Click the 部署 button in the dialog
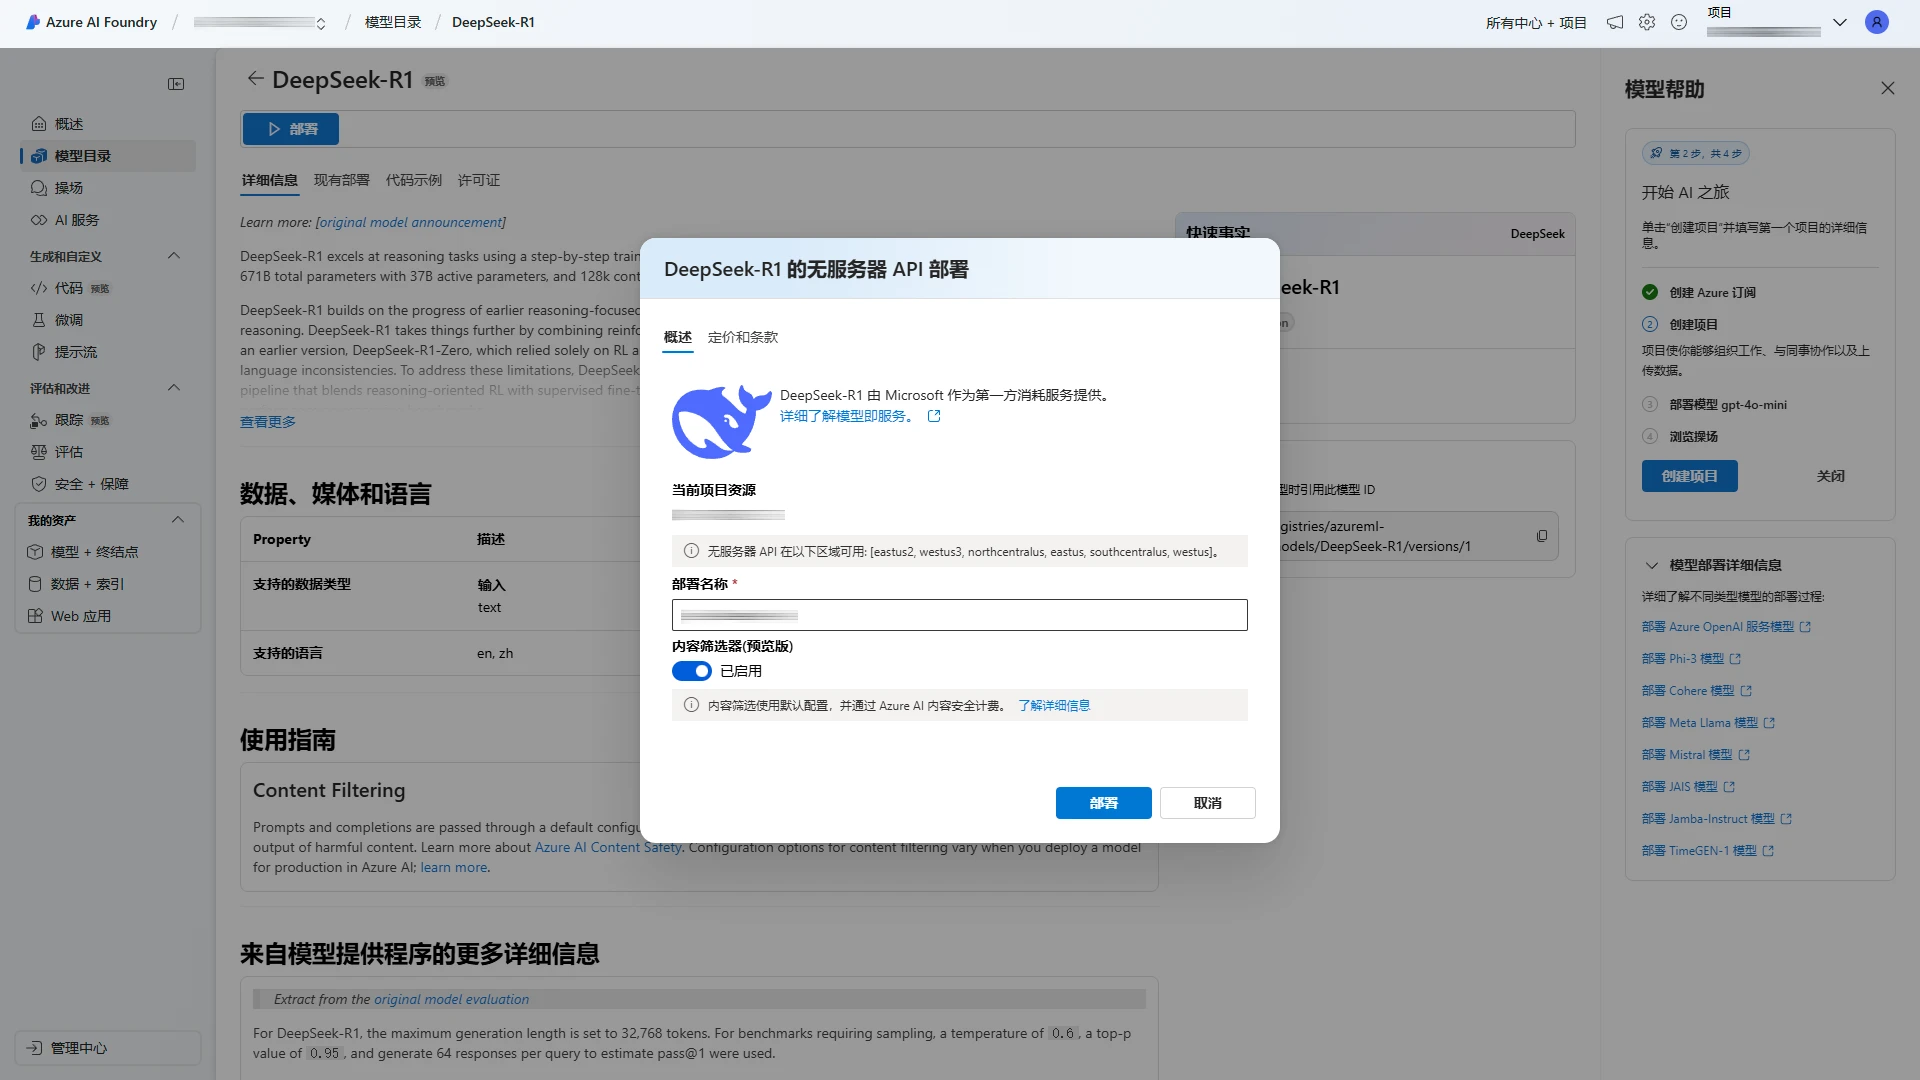 click(x=1103, y=803)
